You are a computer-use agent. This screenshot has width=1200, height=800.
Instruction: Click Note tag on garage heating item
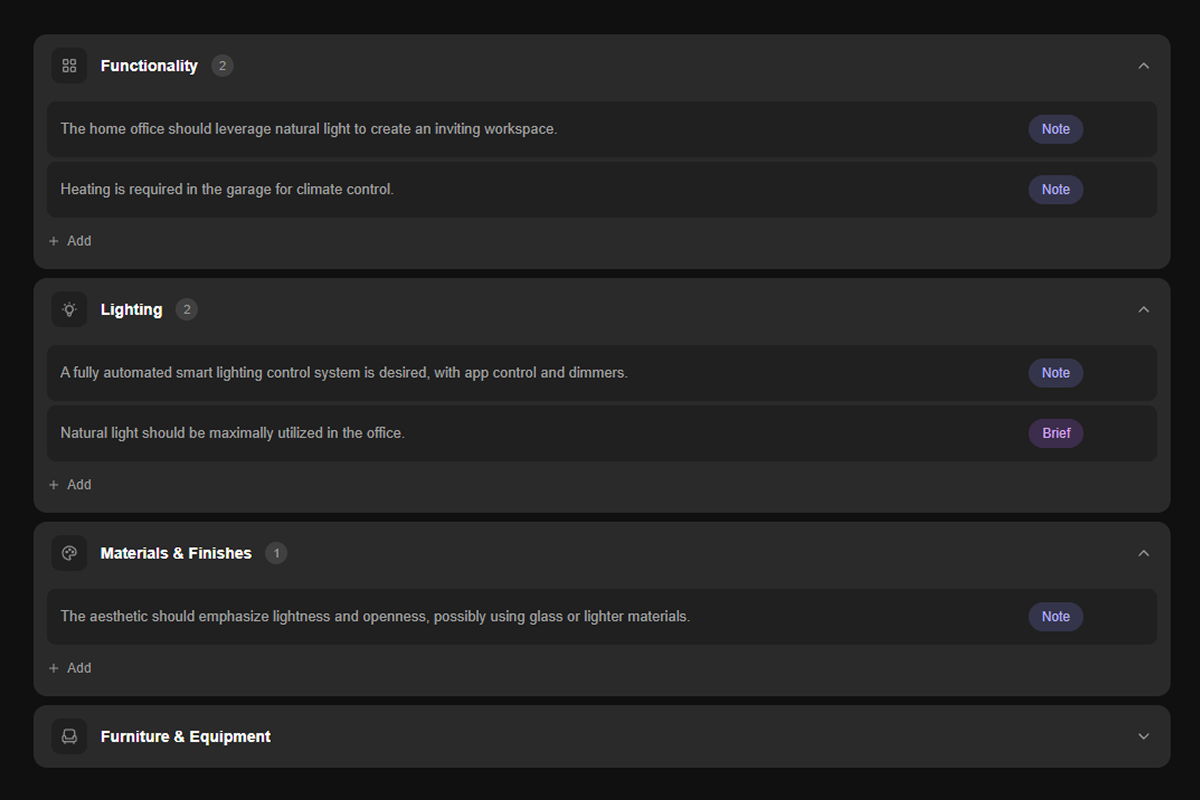point(1055,190)
